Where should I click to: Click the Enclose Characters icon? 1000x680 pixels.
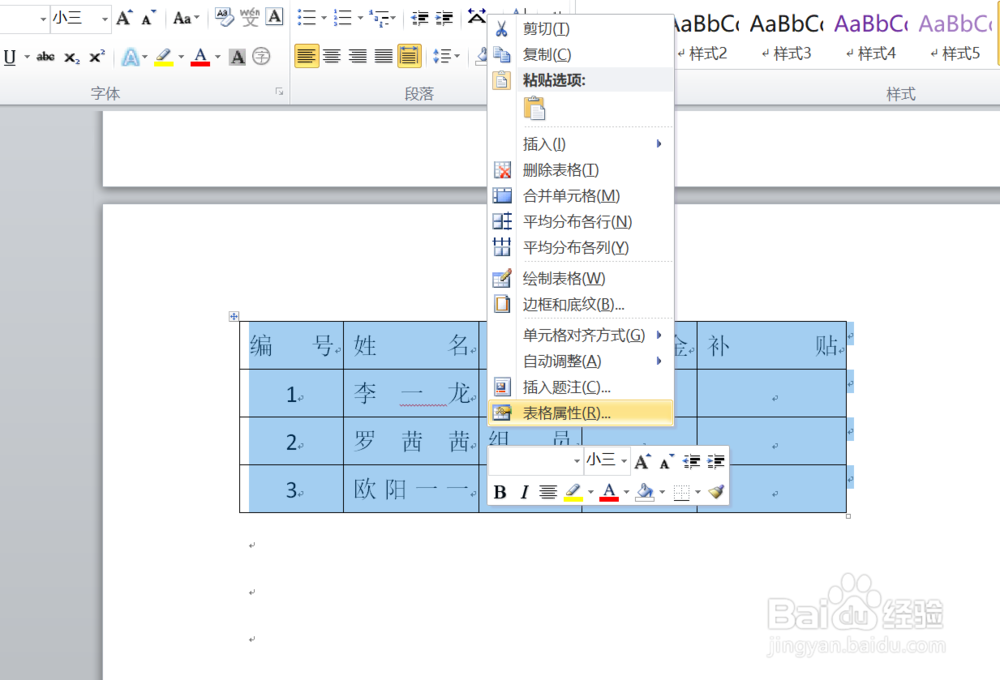(261, 57)
